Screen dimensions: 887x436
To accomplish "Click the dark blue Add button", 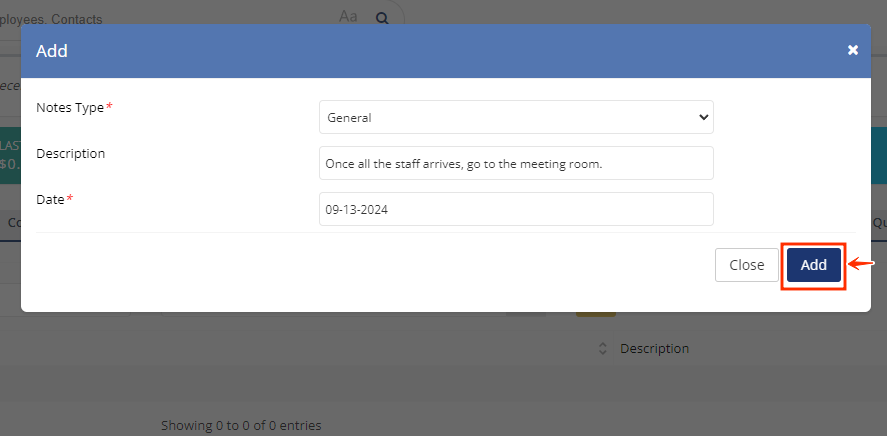I will (813, 265).
